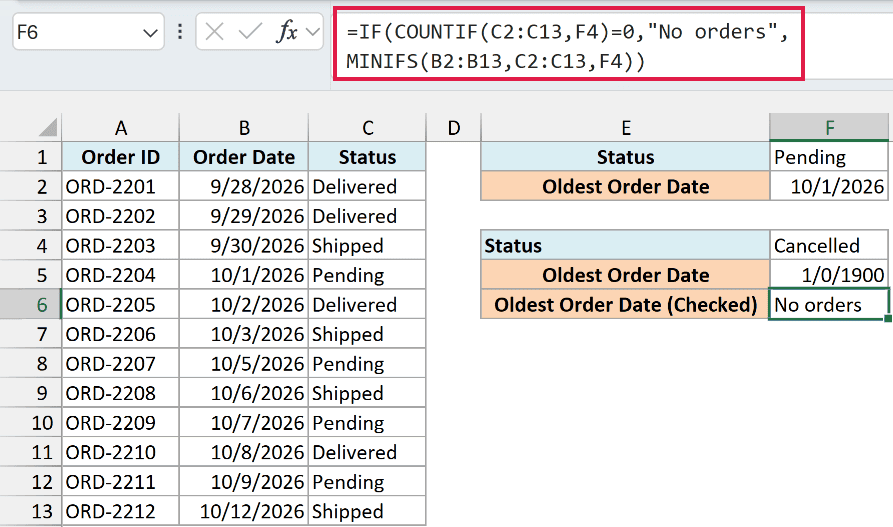Click the date cell 10/2/2026

[x=244, y=304]
